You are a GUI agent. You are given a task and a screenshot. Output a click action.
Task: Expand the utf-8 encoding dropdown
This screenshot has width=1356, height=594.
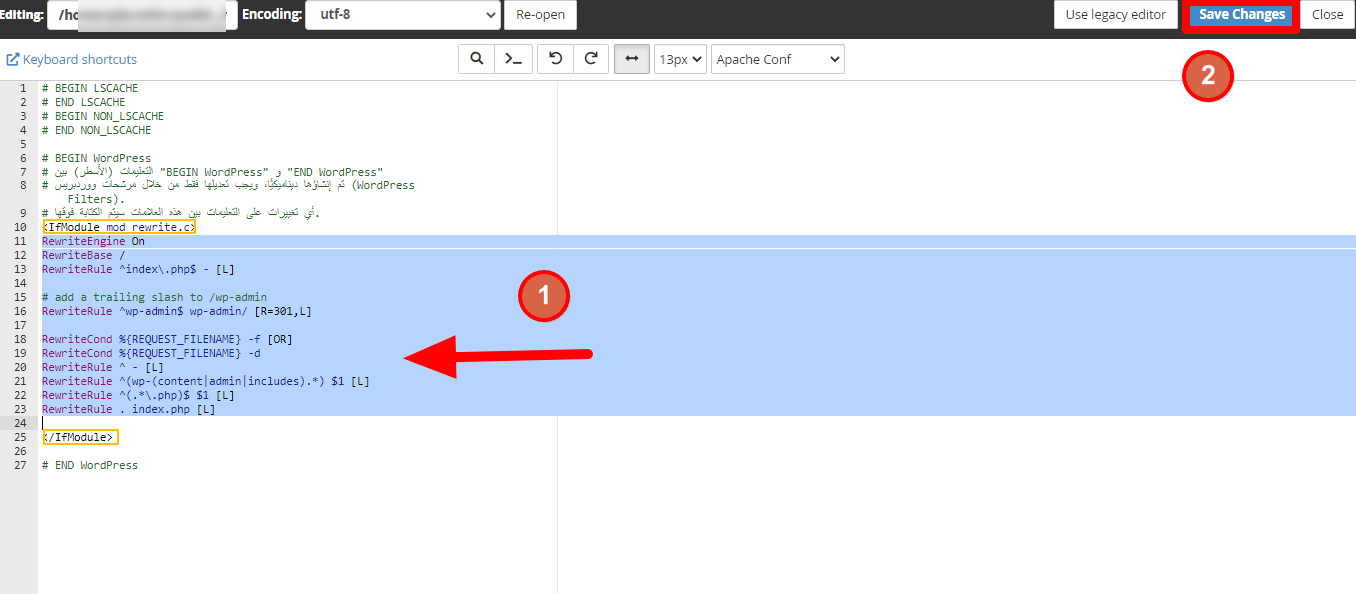coord(402,15)
